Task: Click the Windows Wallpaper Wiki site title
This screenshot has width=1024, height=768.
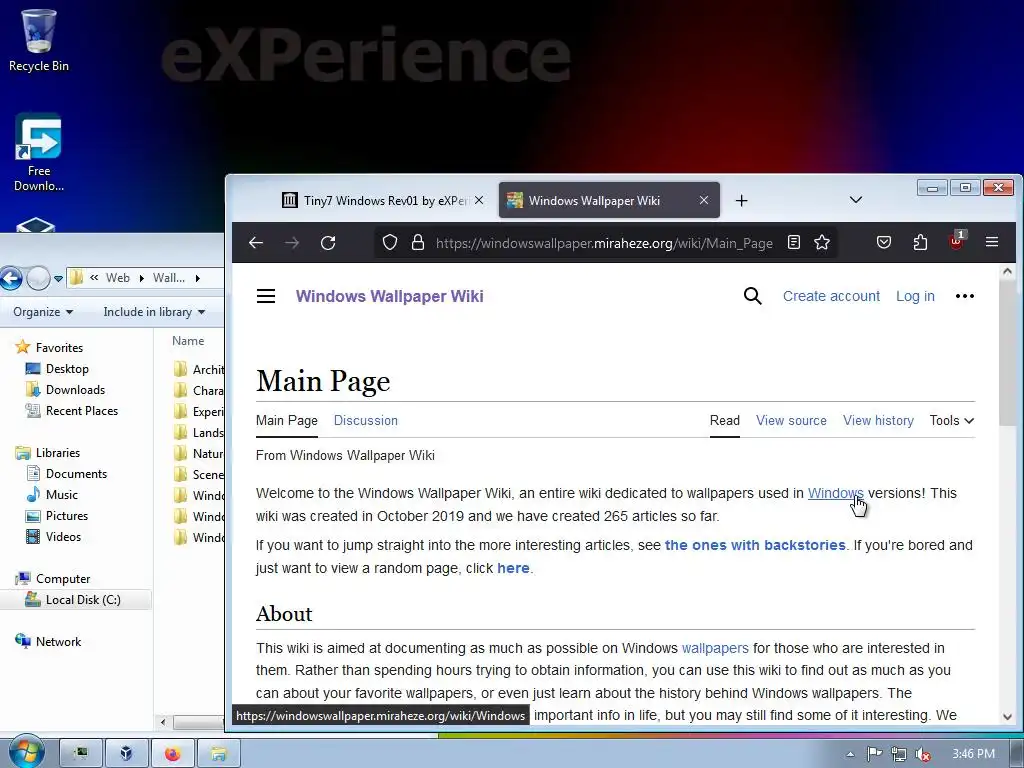Action: pyautogui.click(x=389, y=296)
